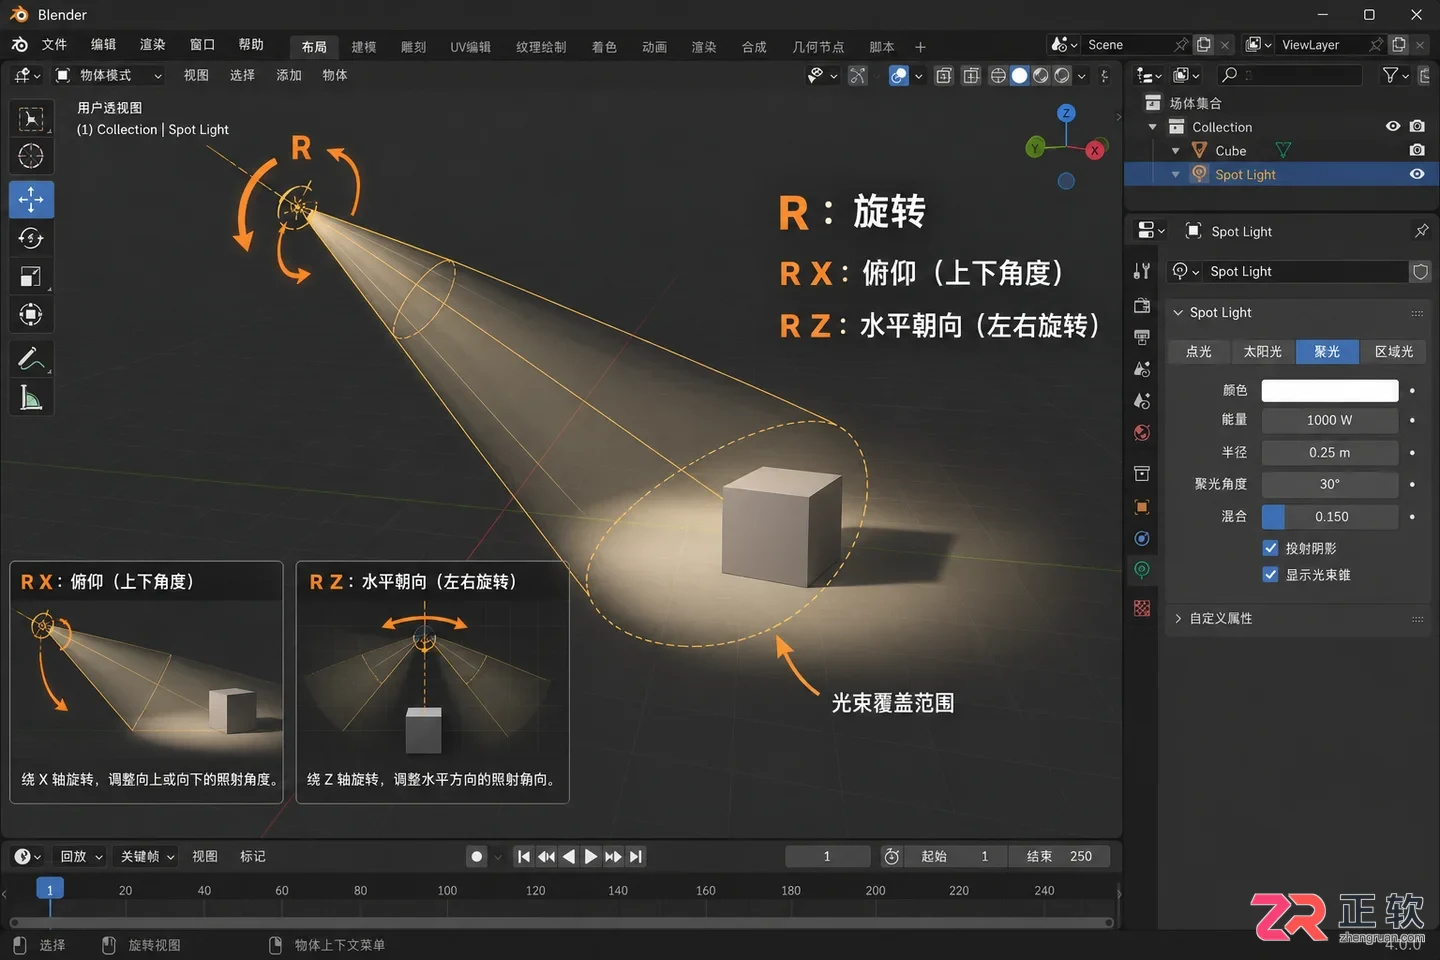Click the Blender logo menu icon
1440x960 pixels.
[20, 45]
